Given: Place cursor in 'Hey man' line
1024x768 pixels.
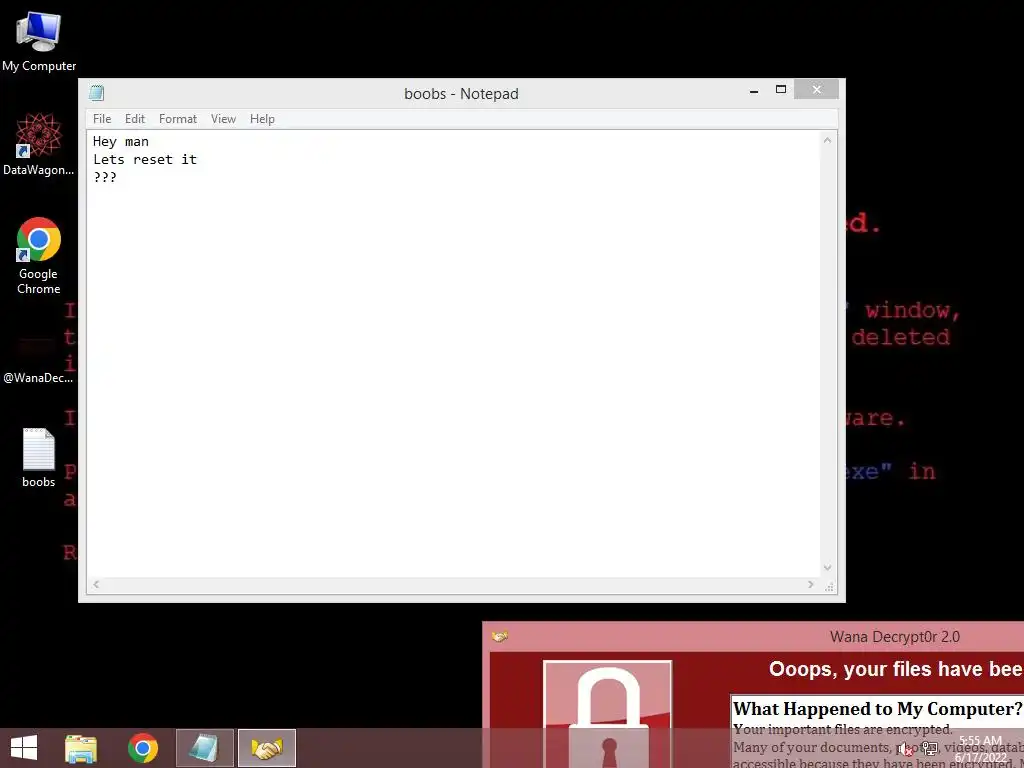Looking at the screenshot, I should [121, 142].
